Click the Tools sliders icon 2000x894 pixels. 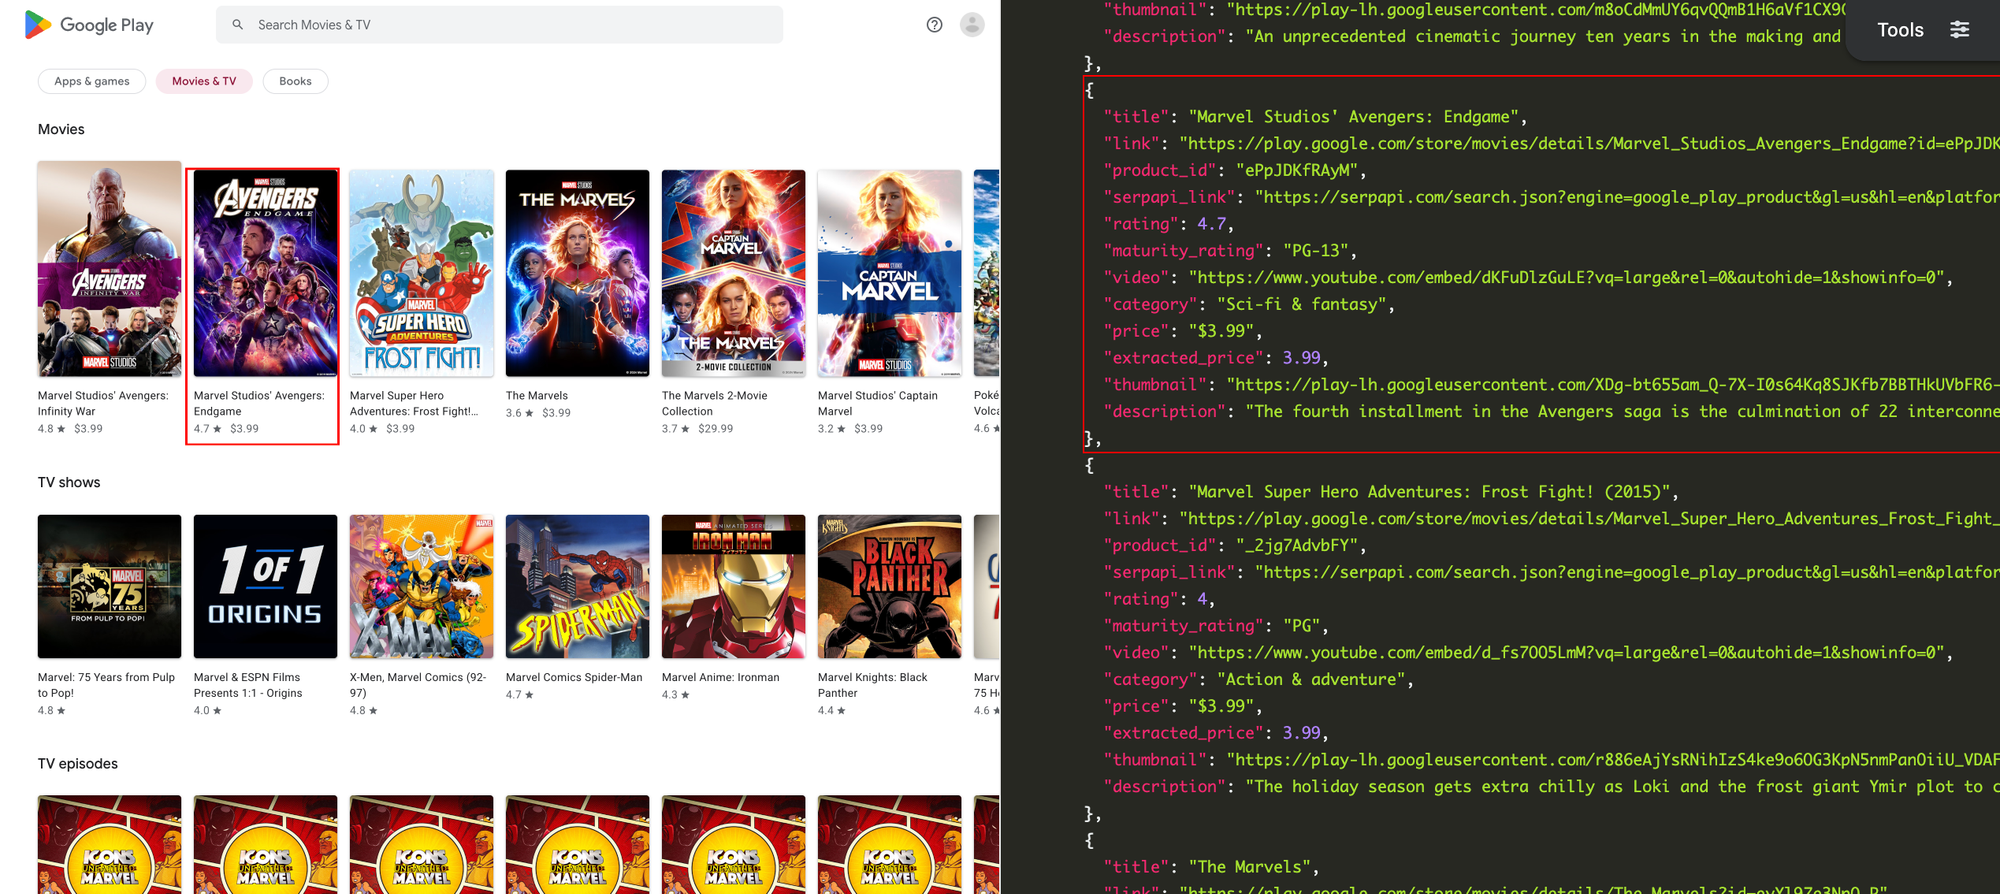pos(1960,30)
